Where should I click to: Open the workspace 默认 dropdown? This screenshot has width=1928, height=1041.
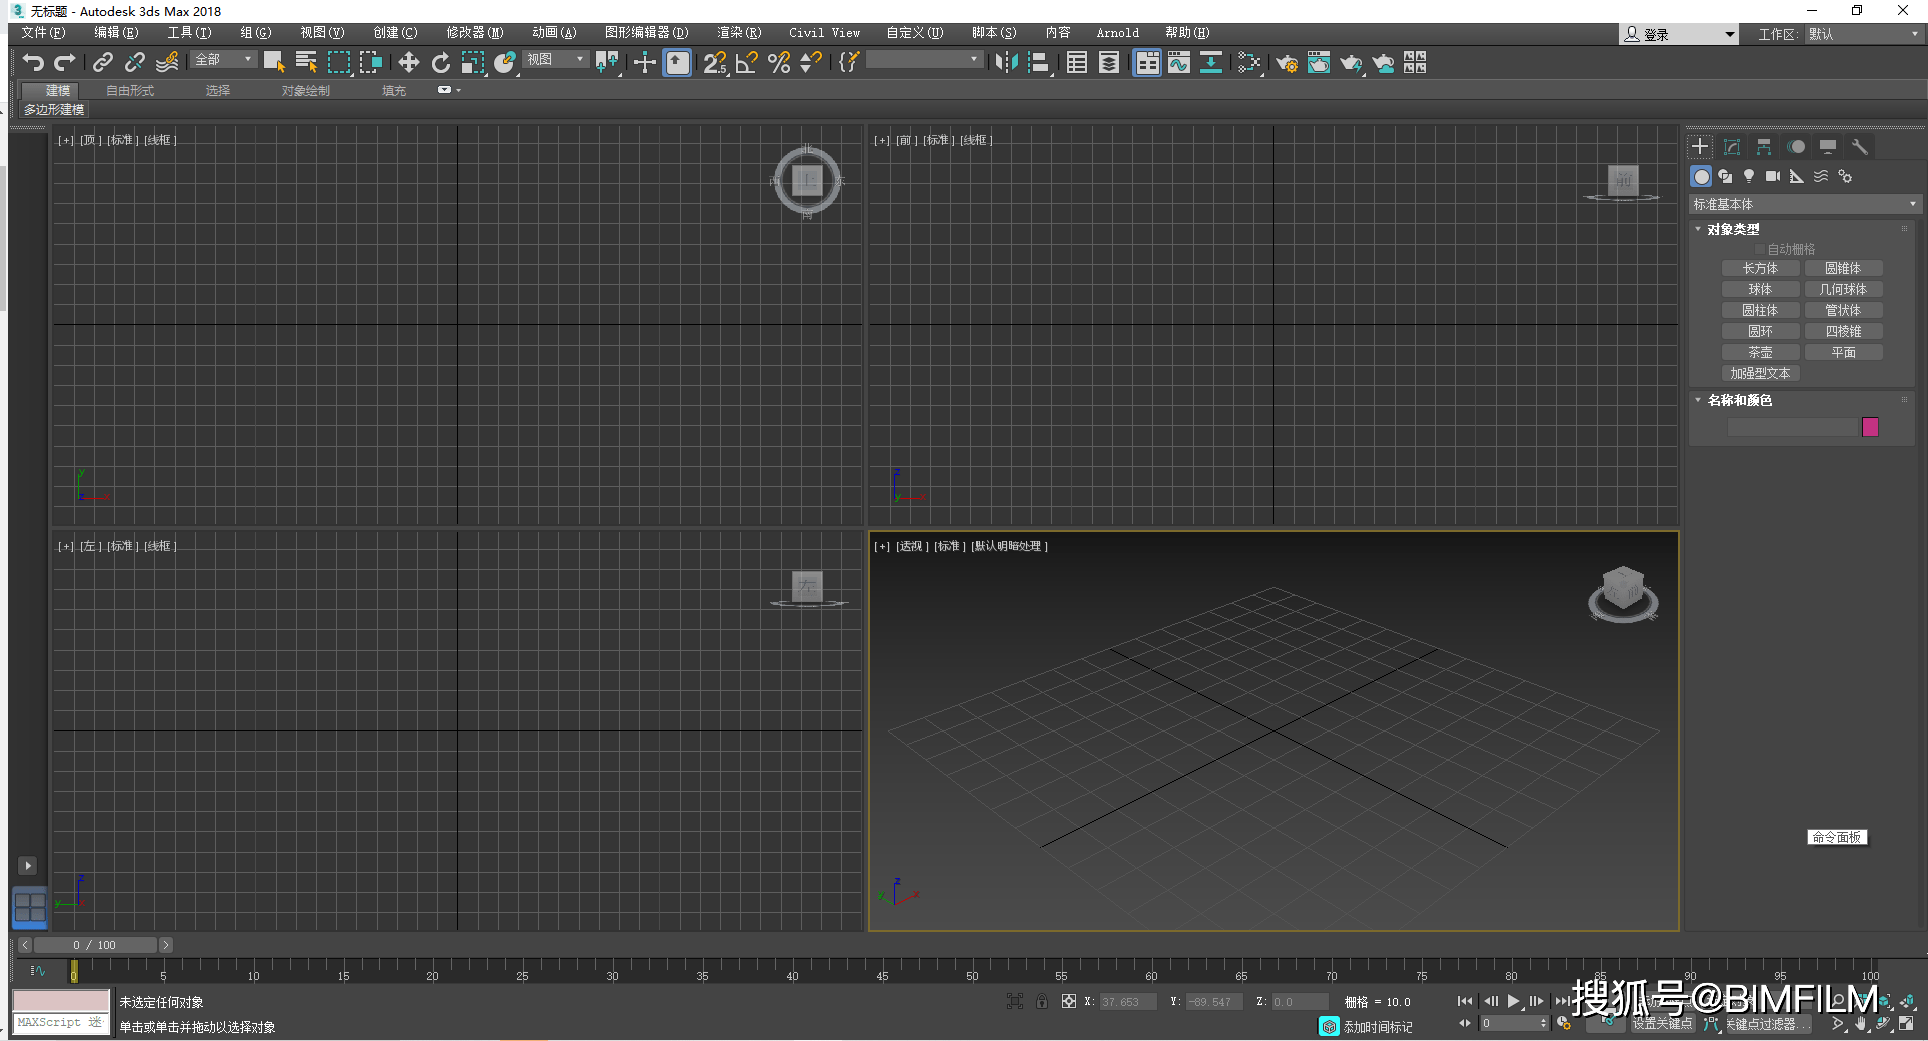[1864, 34]
